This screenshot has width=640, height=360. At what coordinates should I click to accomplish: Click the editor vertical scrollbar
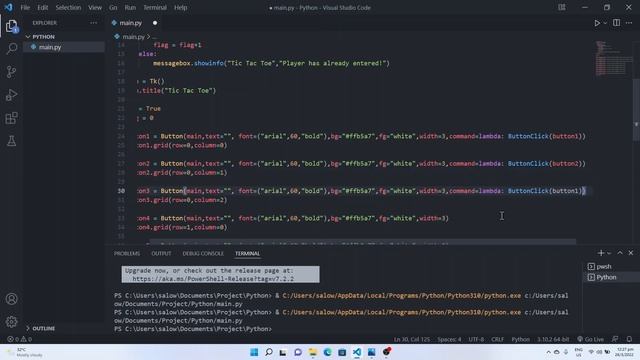pyautogui.click(x=636, y=110)
